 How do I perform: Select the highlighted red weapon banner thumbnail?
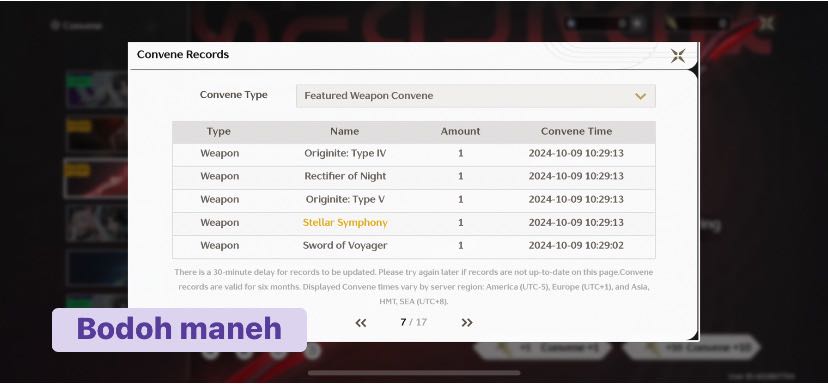pos(96,178)
